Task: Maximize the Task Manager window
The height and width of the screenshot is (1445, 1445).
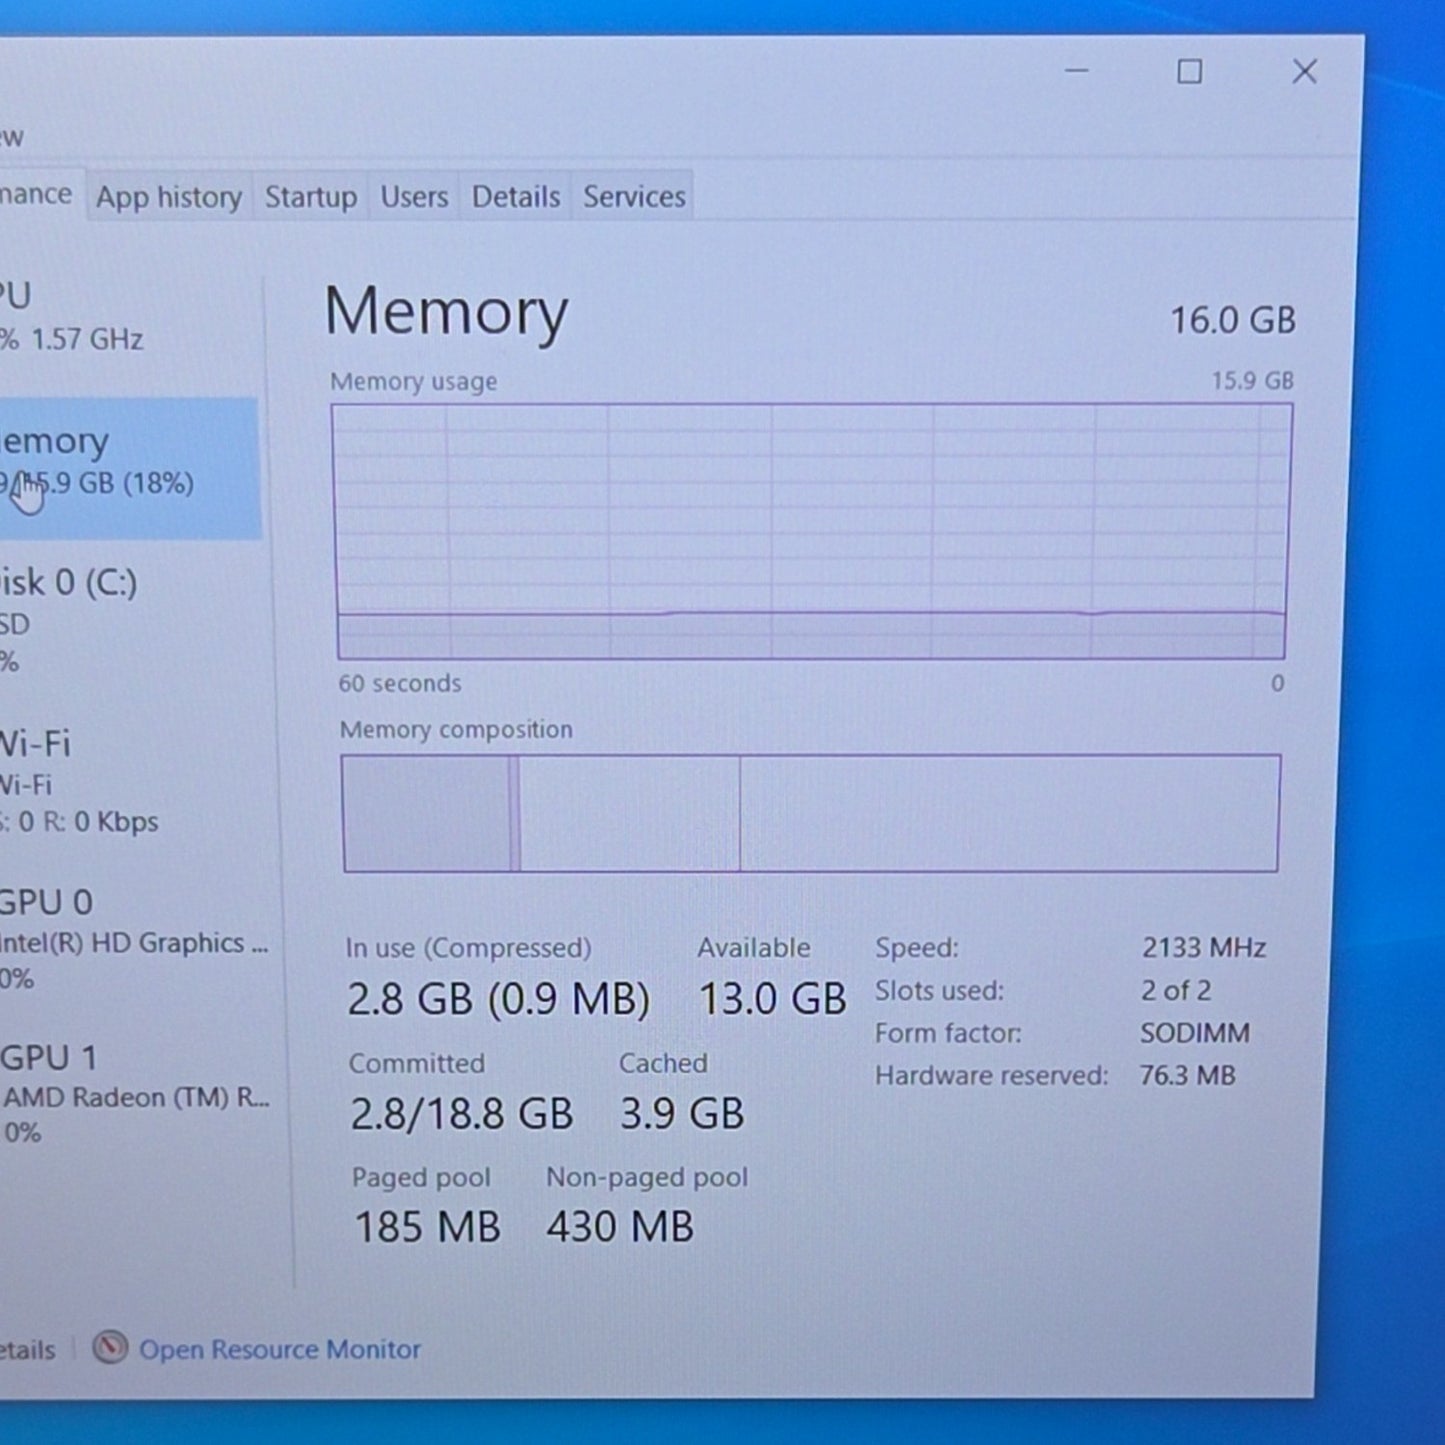Action: point(1189,72)
